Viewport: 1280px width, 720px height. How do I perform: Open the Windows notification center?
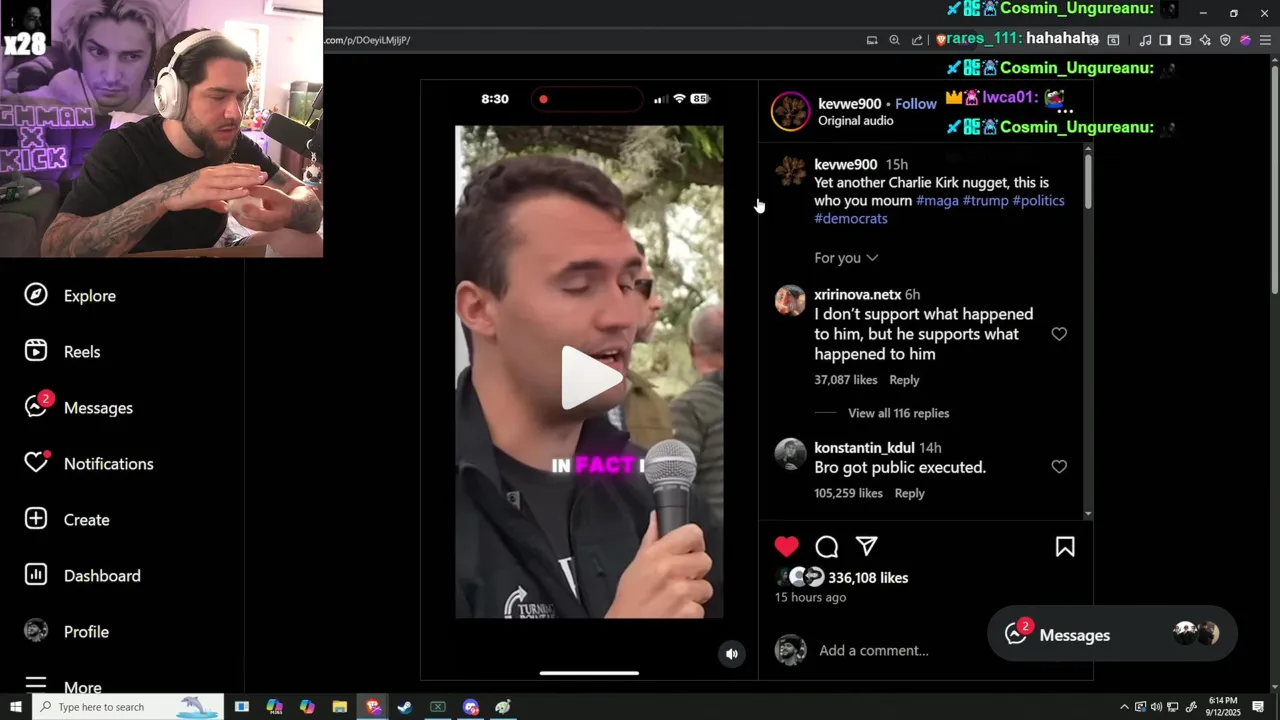(1258, 707)
